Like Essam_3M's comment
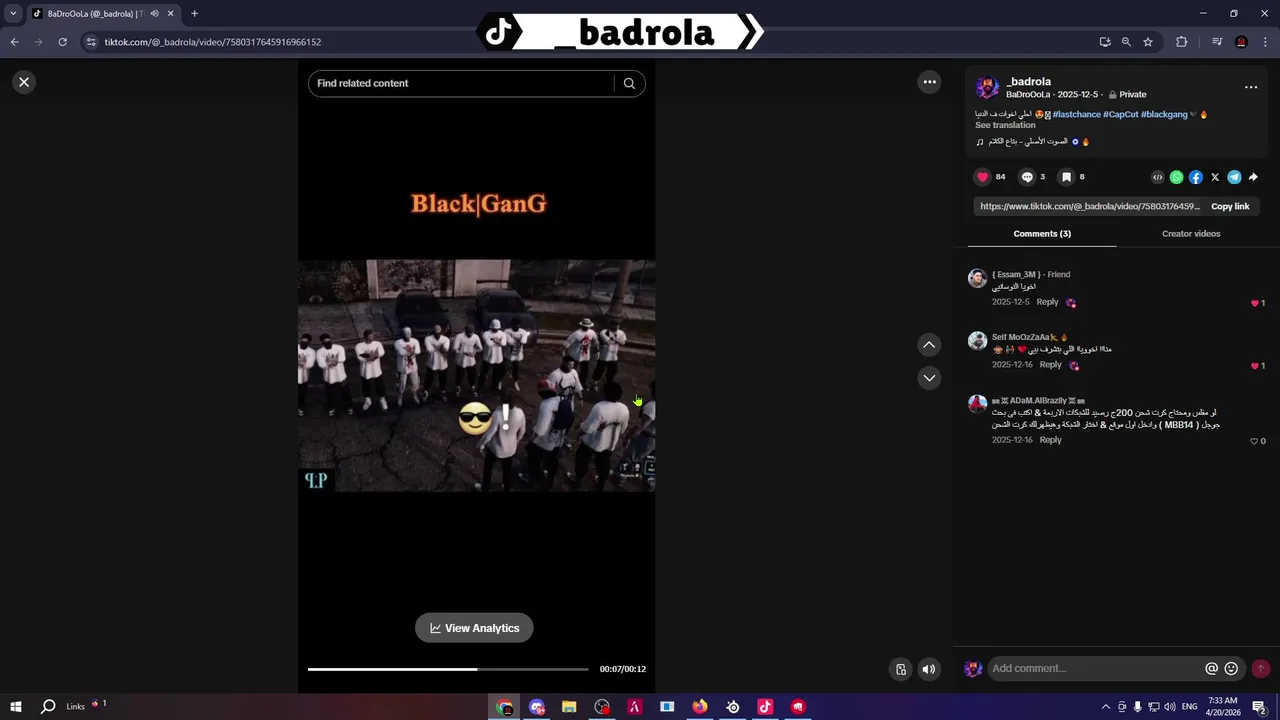This screenshot has width=1280, height=720. click(1255, 303)
